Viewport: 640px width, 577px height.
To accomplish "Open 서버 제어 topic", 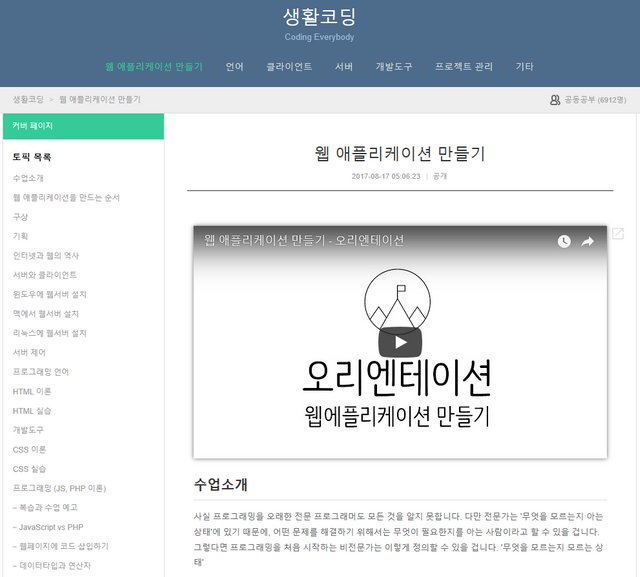I will tap(29, 353).
